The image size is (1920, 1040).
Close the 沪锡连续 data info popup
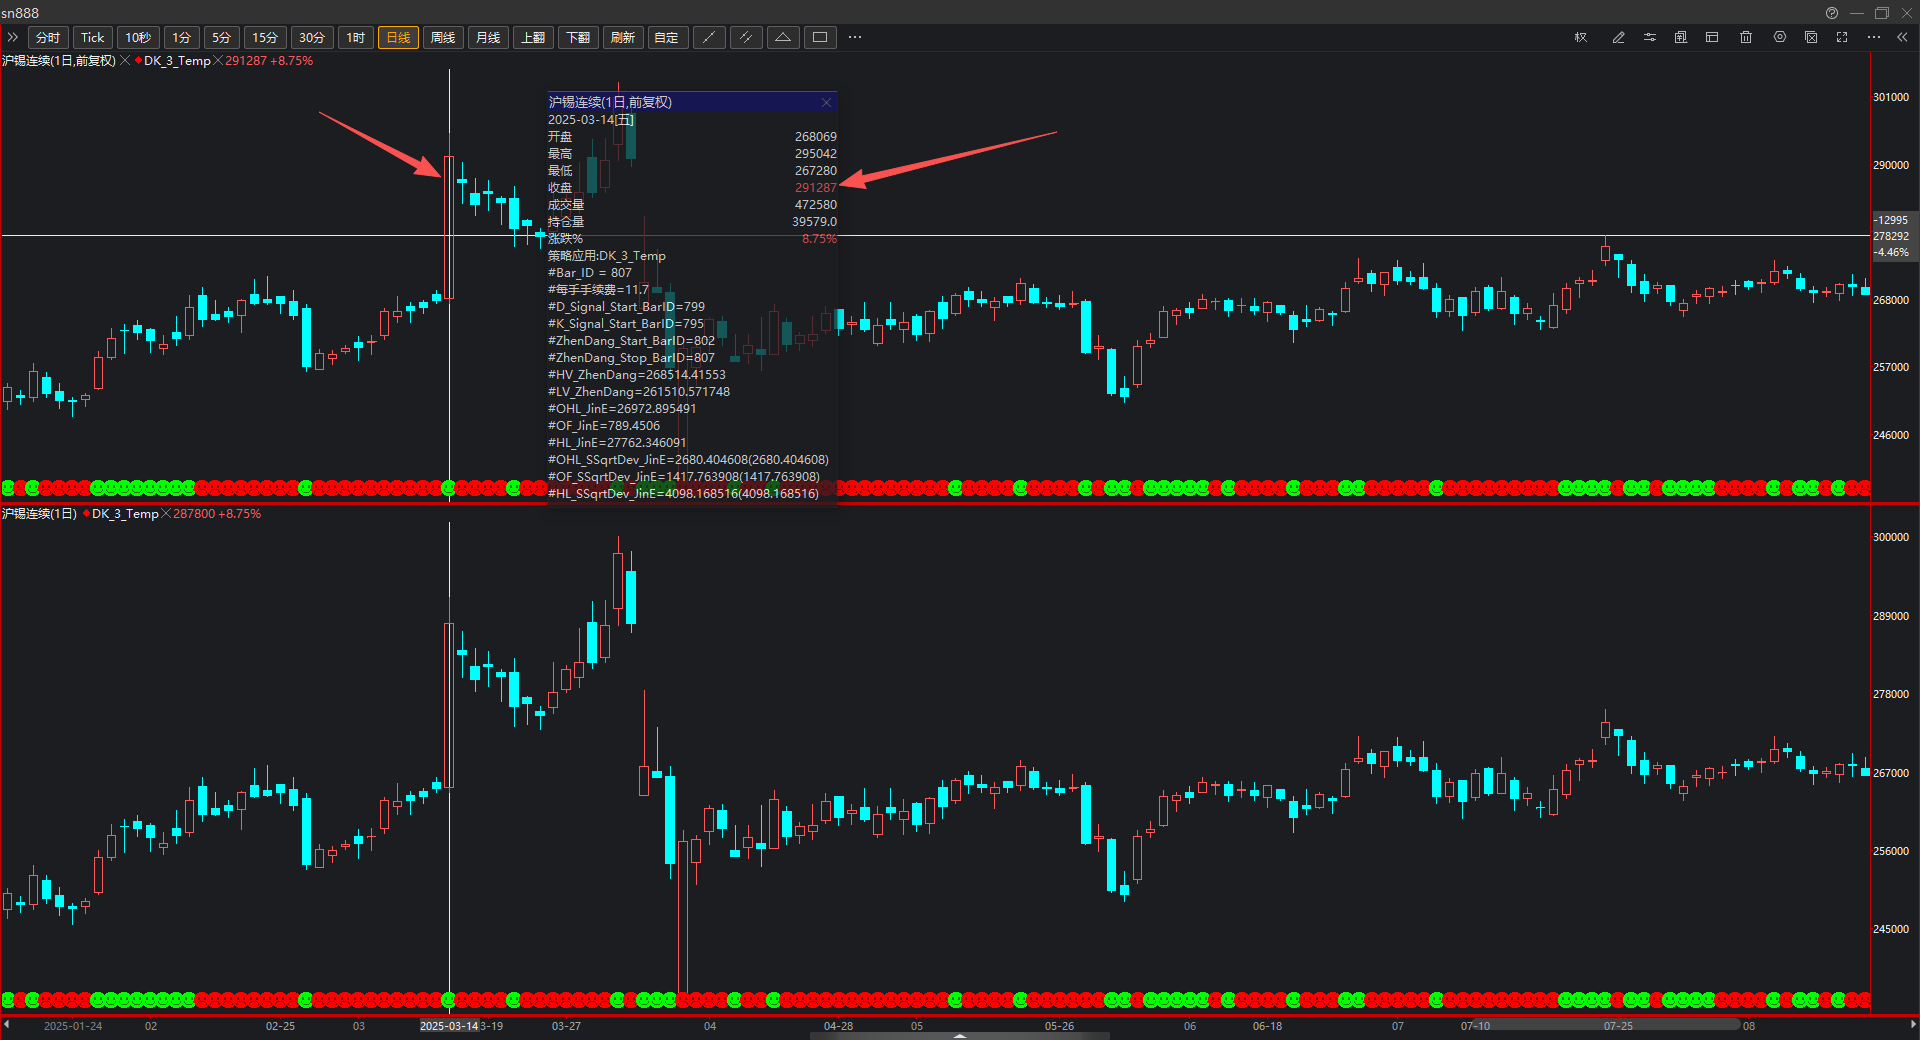click(x=826, y=102)
